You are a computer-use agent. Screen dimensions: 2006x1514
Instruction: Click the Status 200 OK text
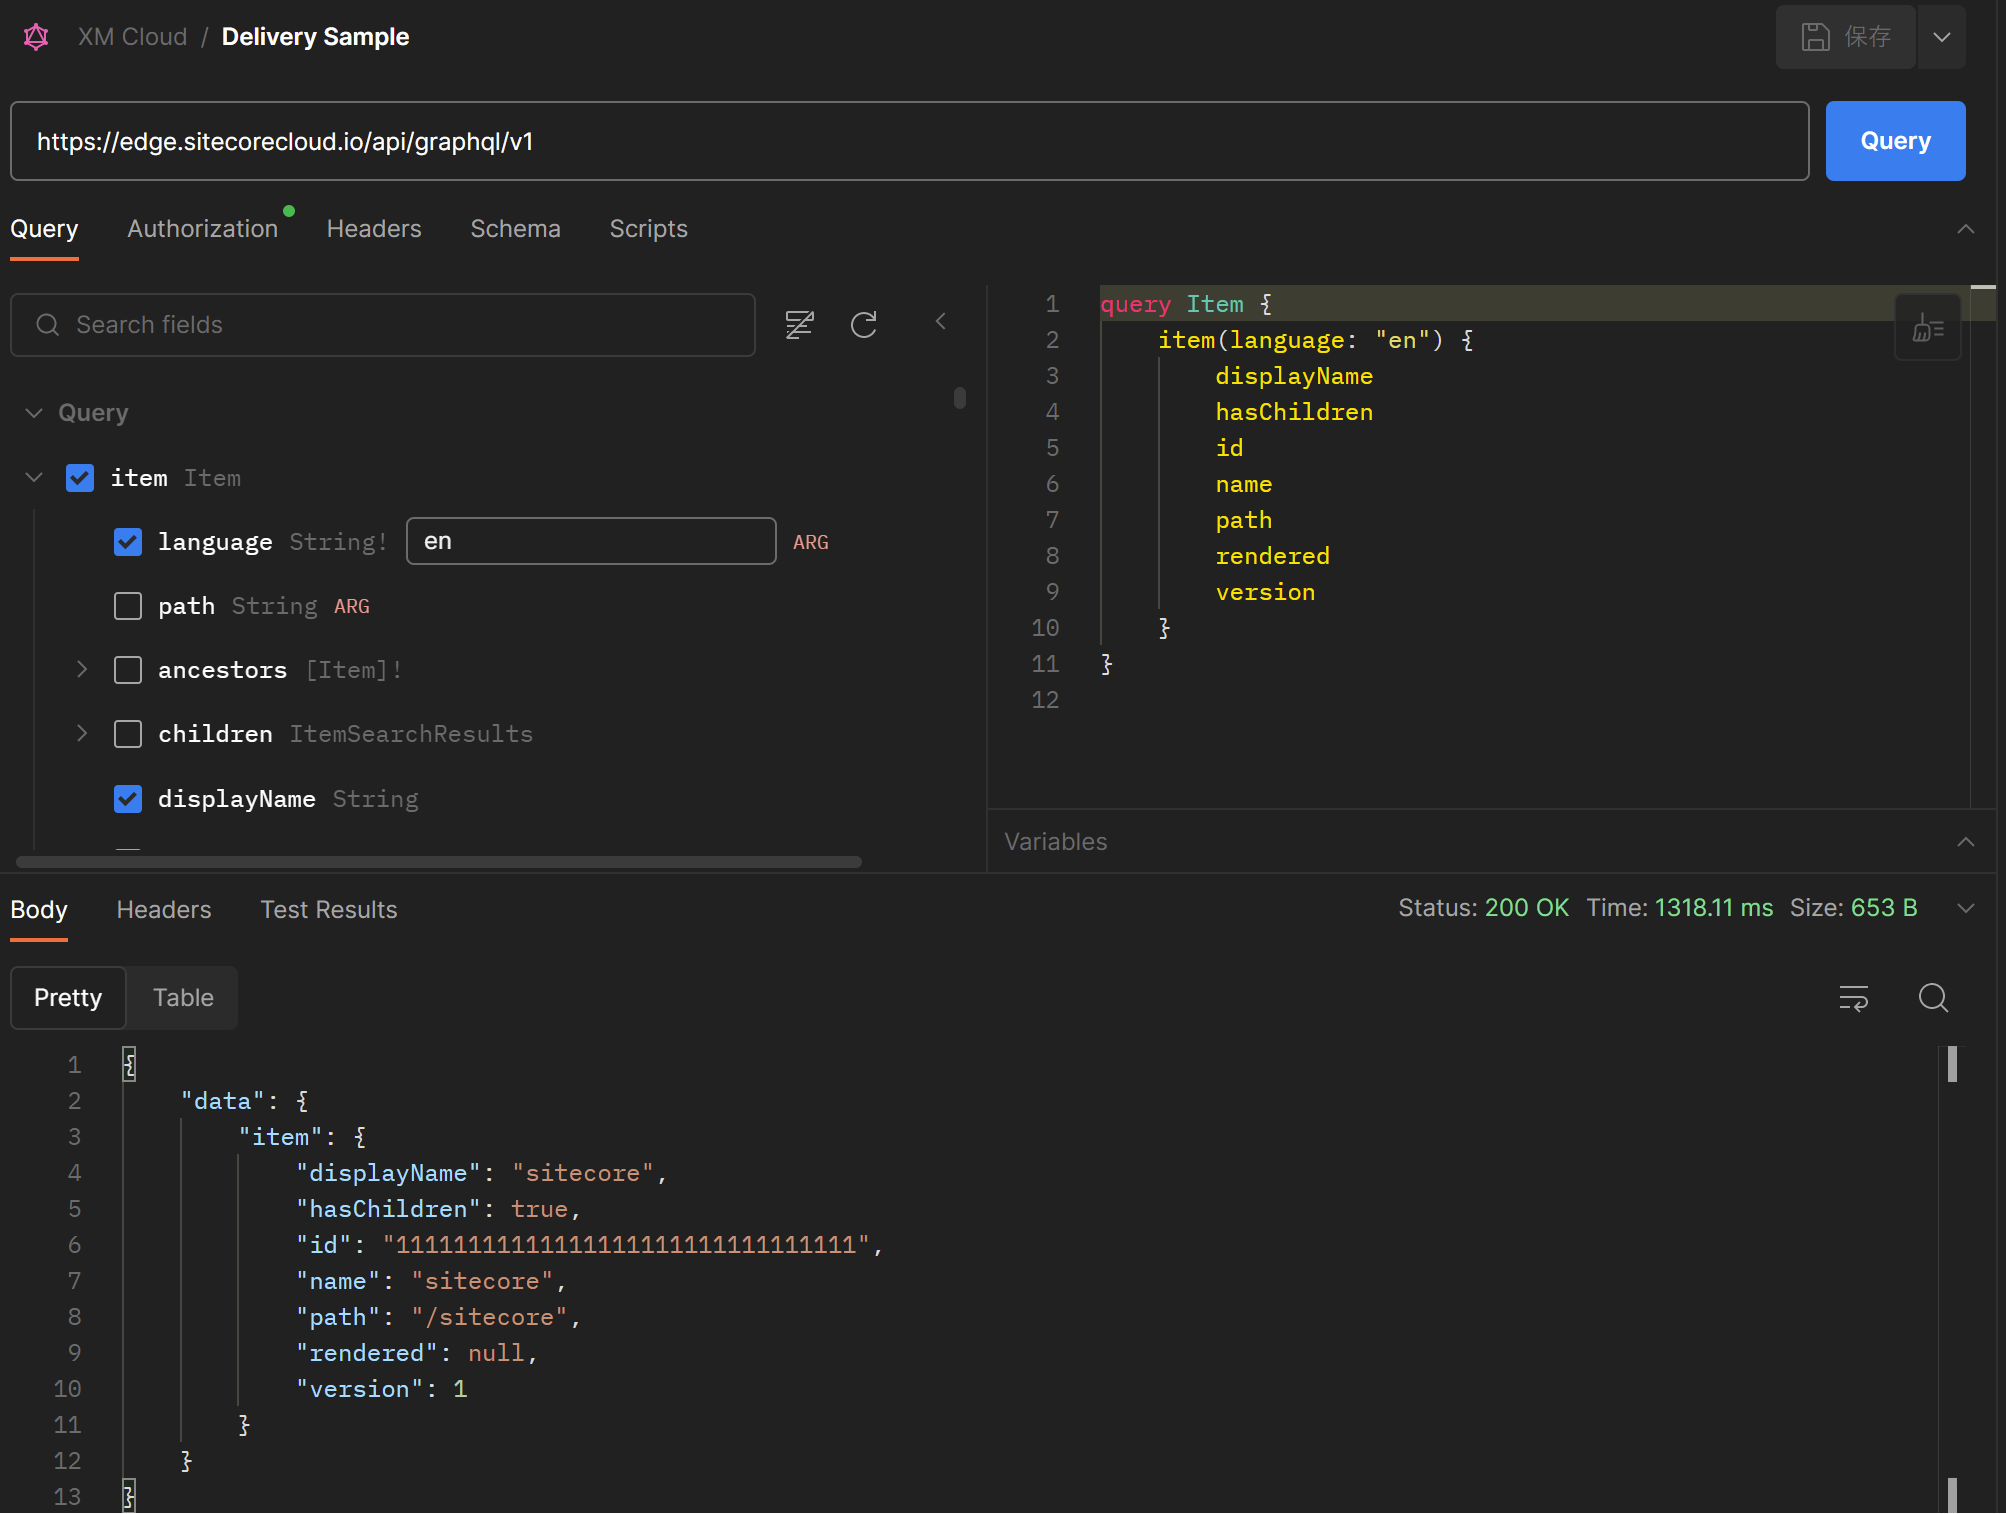coord(1483,908)
